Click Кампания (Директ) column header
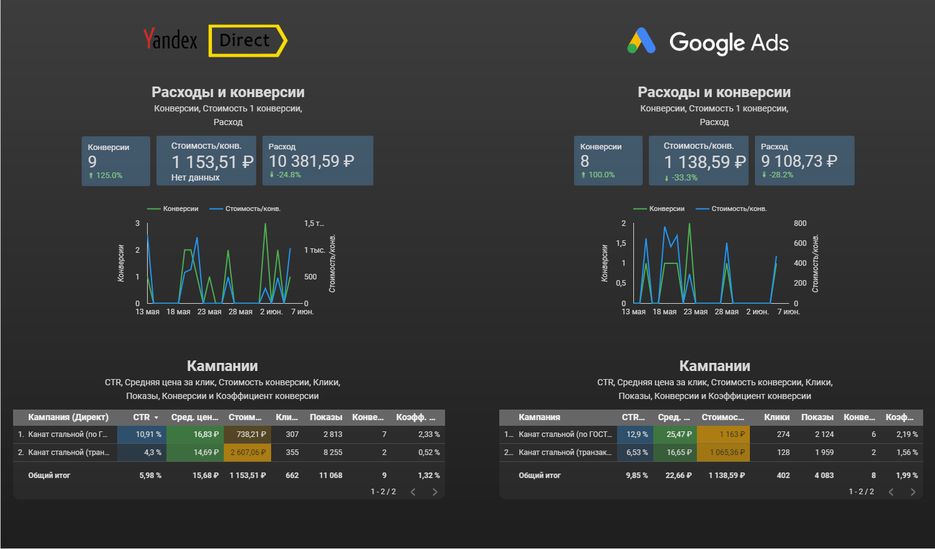935x549 pixels. [68, 417]
